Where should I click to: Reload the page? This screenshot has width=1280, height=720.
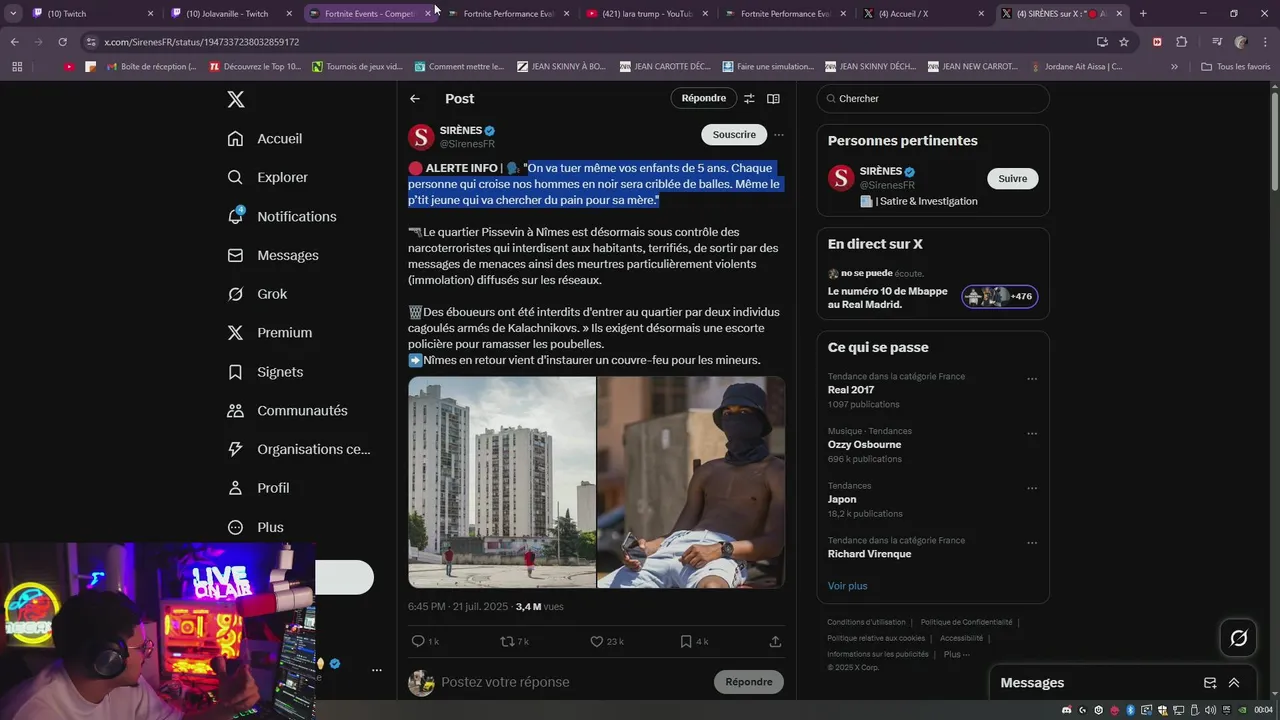click(62, 42)
